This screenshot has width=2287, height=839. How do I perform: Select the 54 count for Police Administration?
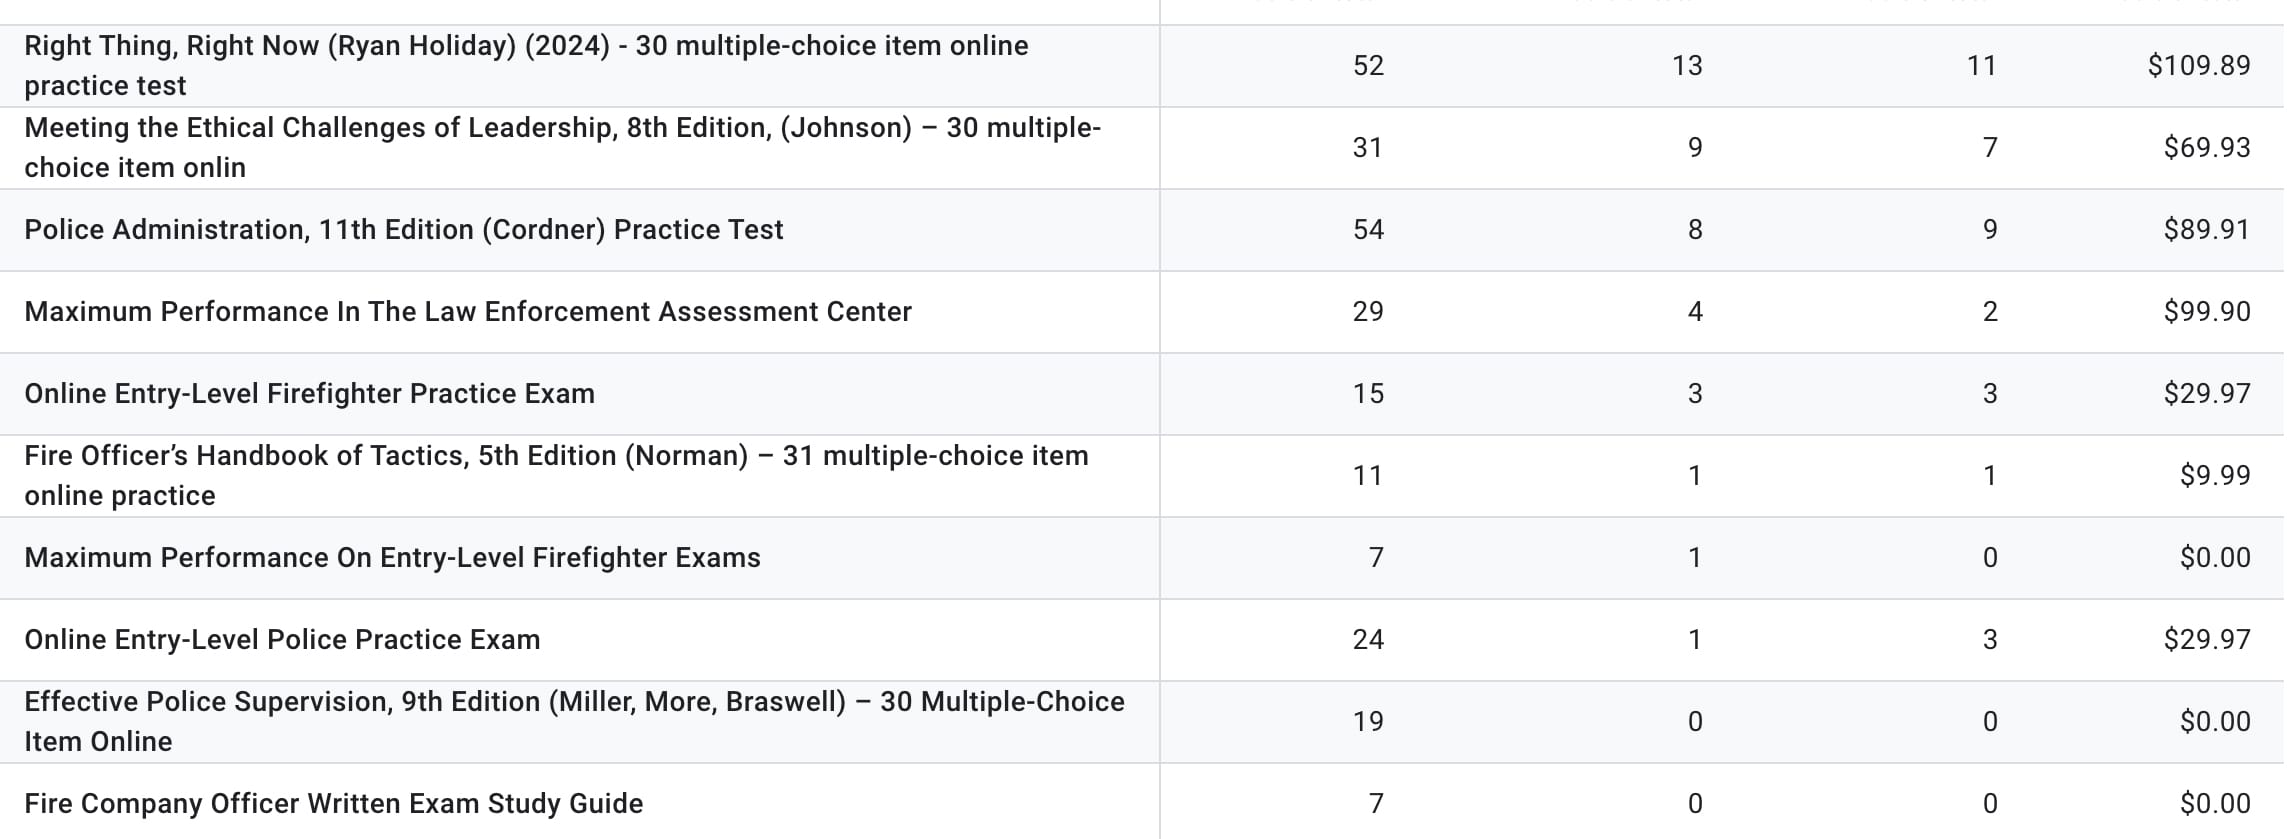1368,230
